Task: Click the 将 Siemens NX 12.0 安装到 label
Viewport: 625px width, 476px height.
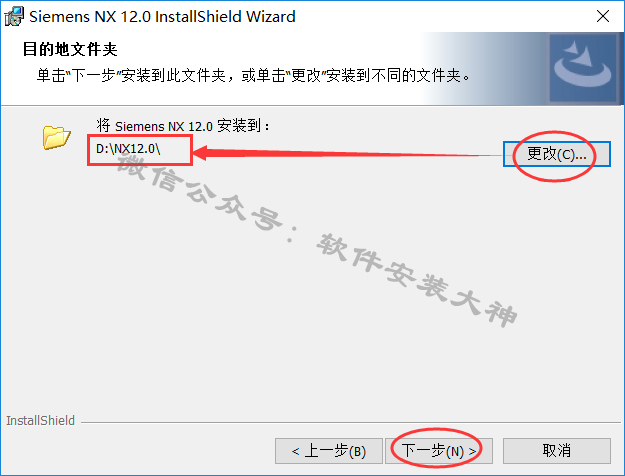Action: pos(183,126)
